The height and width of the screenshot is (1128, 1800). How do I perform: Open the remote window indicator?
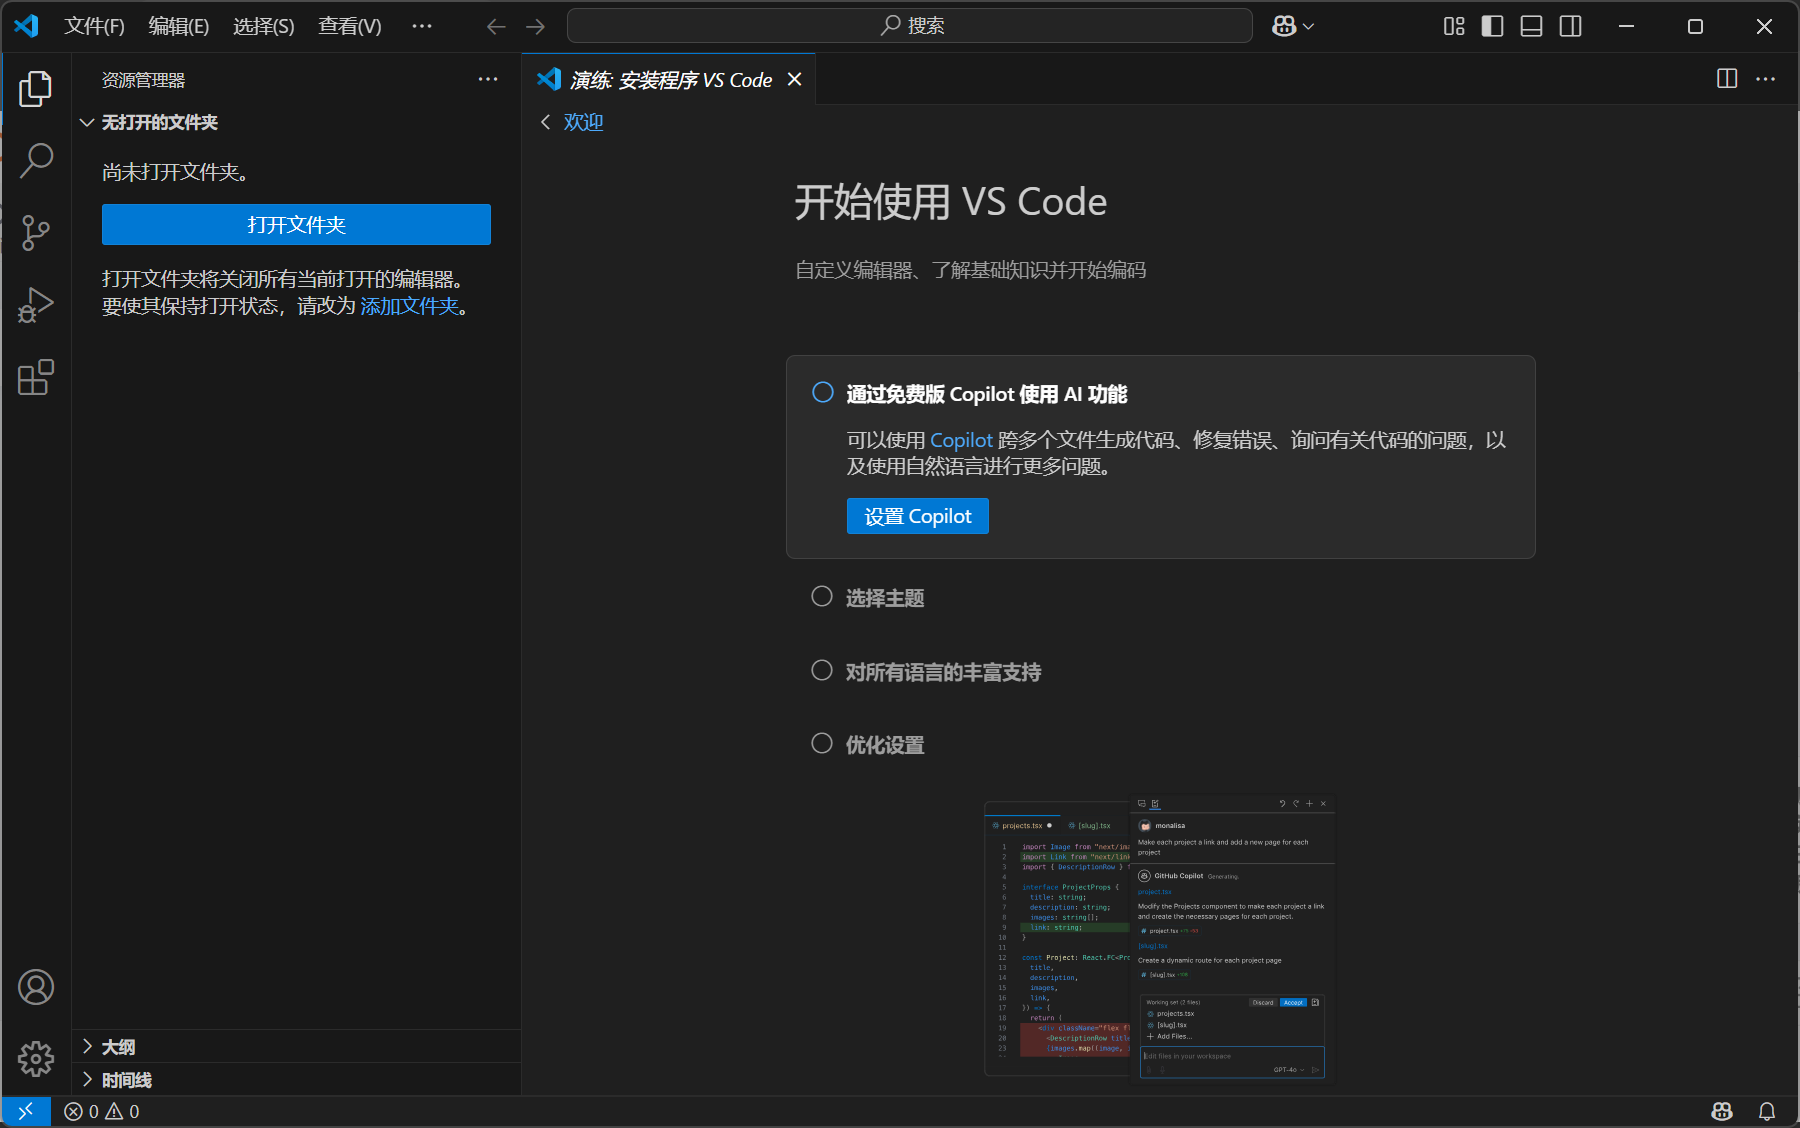(x=26, y=1111)
